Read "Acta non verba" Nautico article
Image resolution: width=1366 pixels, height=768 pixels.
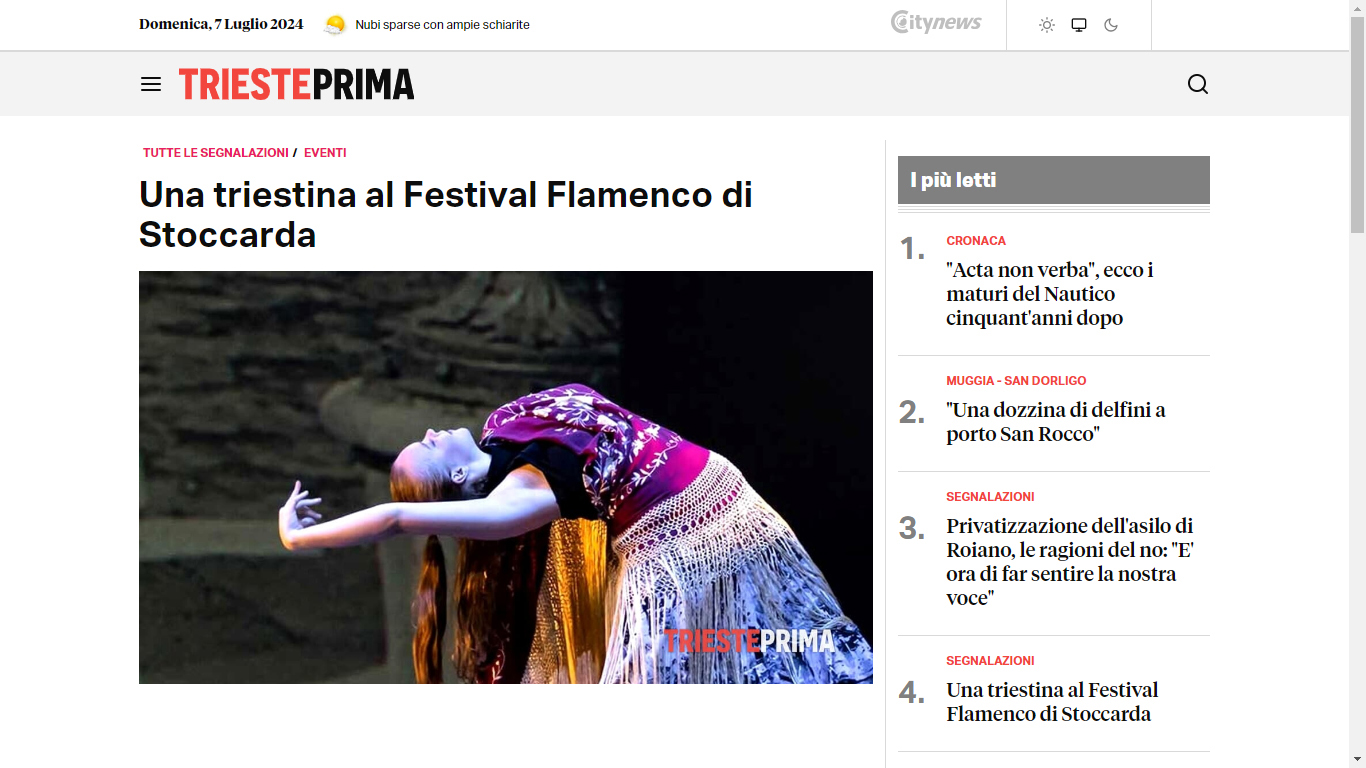(x=1050, y=294)
